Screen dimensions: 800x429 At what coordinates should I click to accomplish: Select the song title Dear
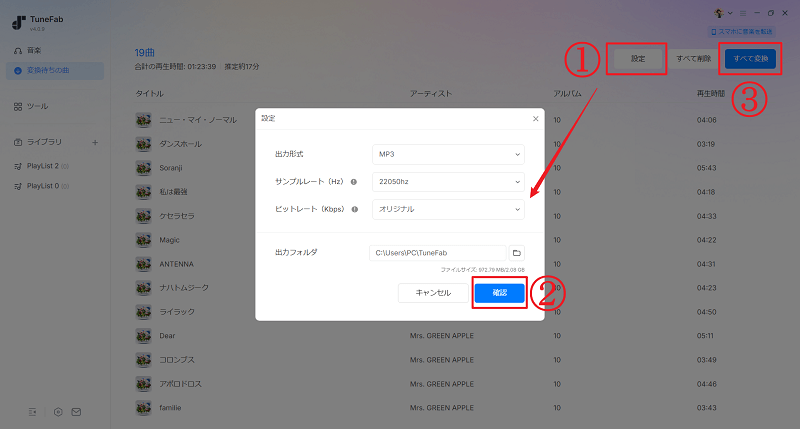tap(167, 336)
